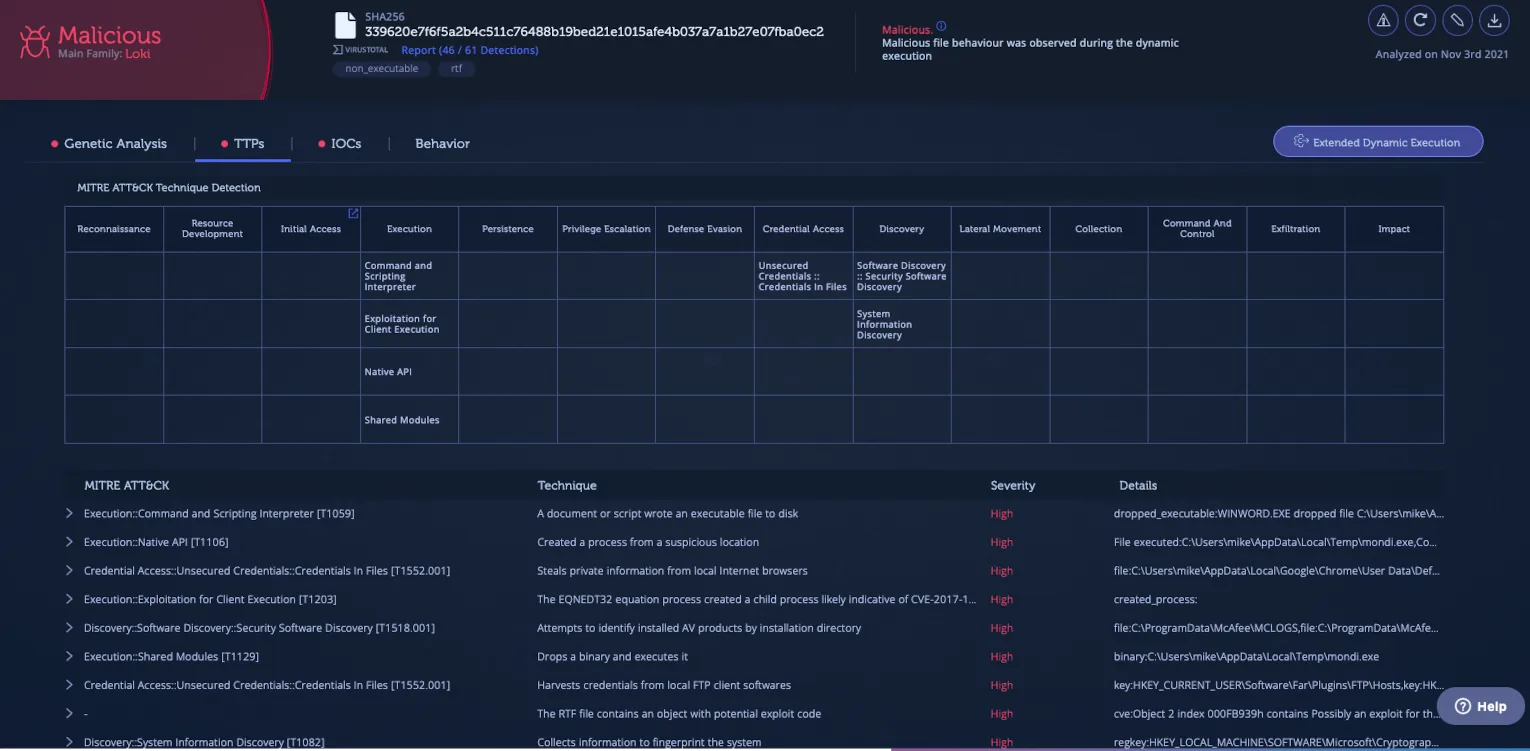Click the file document icon beside SHA256
This screenshot has width=1530, height=751.
pyautogui.click(x=345, y=25)
